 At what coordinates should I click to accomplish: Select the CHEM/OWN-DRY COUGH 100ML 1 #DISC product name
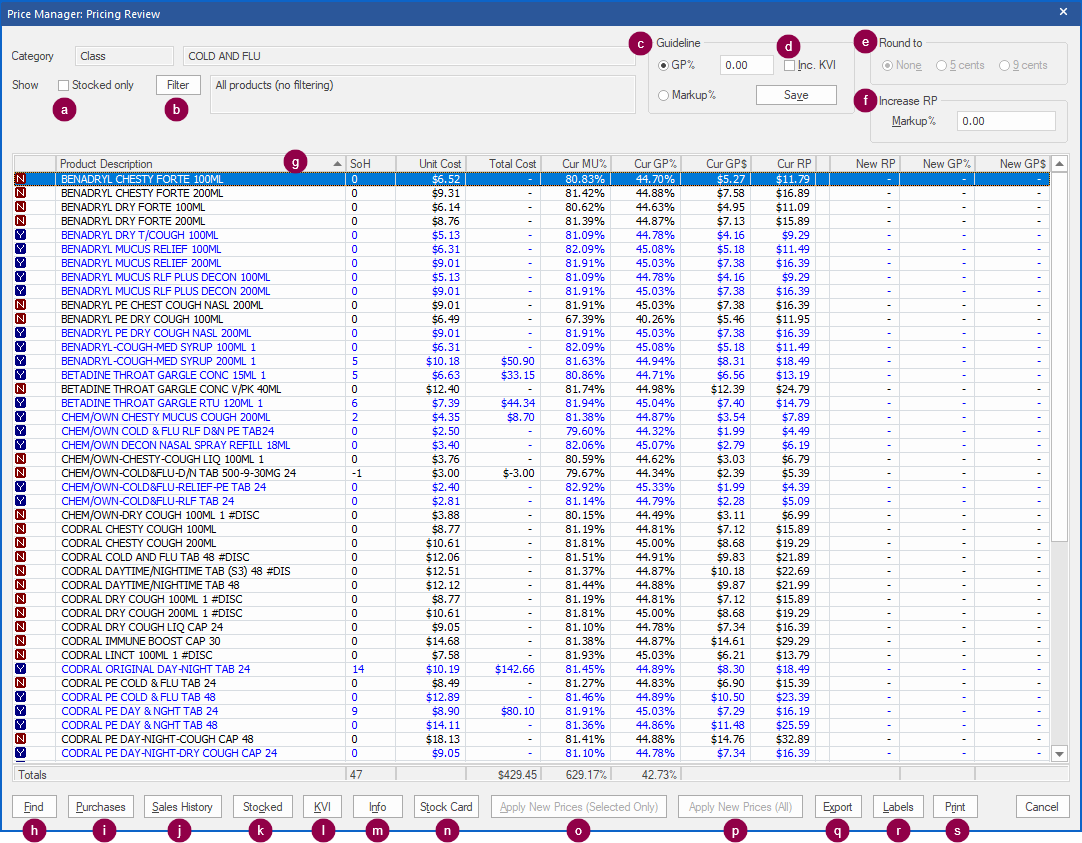tap(160, 515)
